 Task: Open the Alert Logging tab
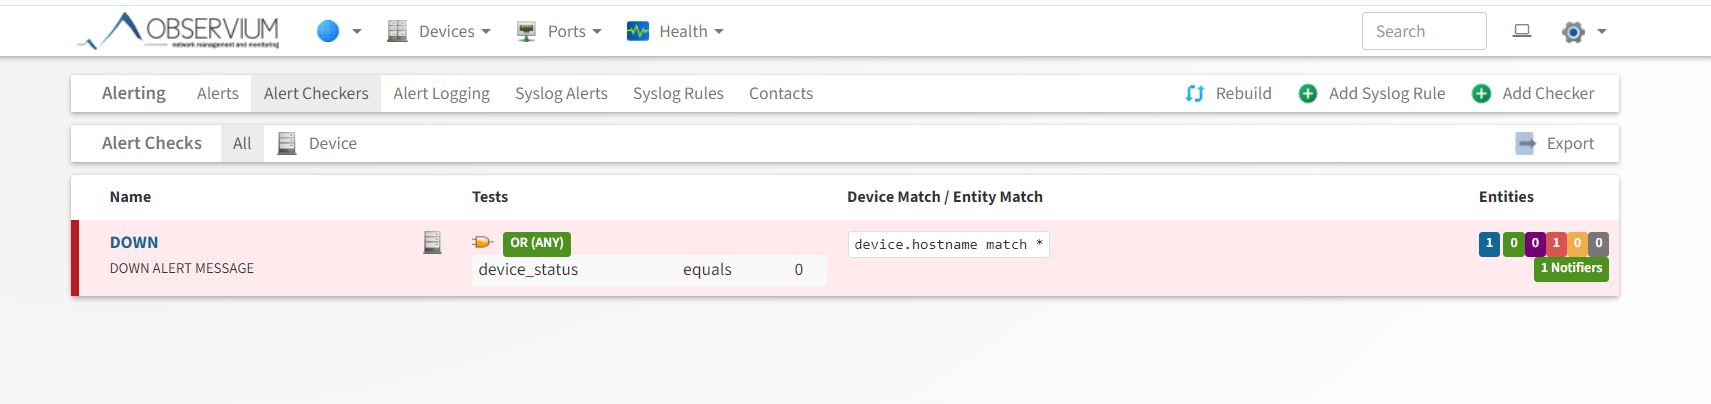pos(441,93)
